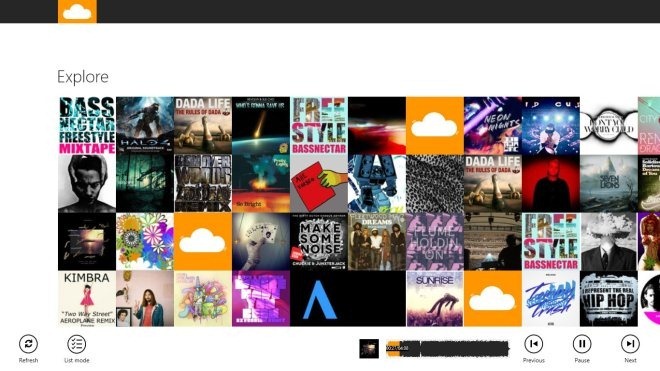
Task: Open the So Bright tile
Action: click(x=261, y=184)
